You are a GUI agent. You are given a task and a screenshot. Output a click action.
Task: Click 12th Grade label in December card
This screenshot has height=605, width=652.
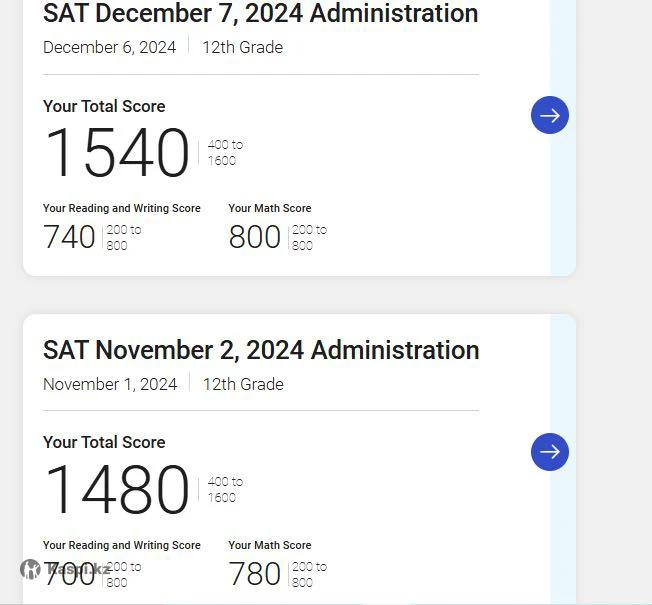(x=242, y=47)
